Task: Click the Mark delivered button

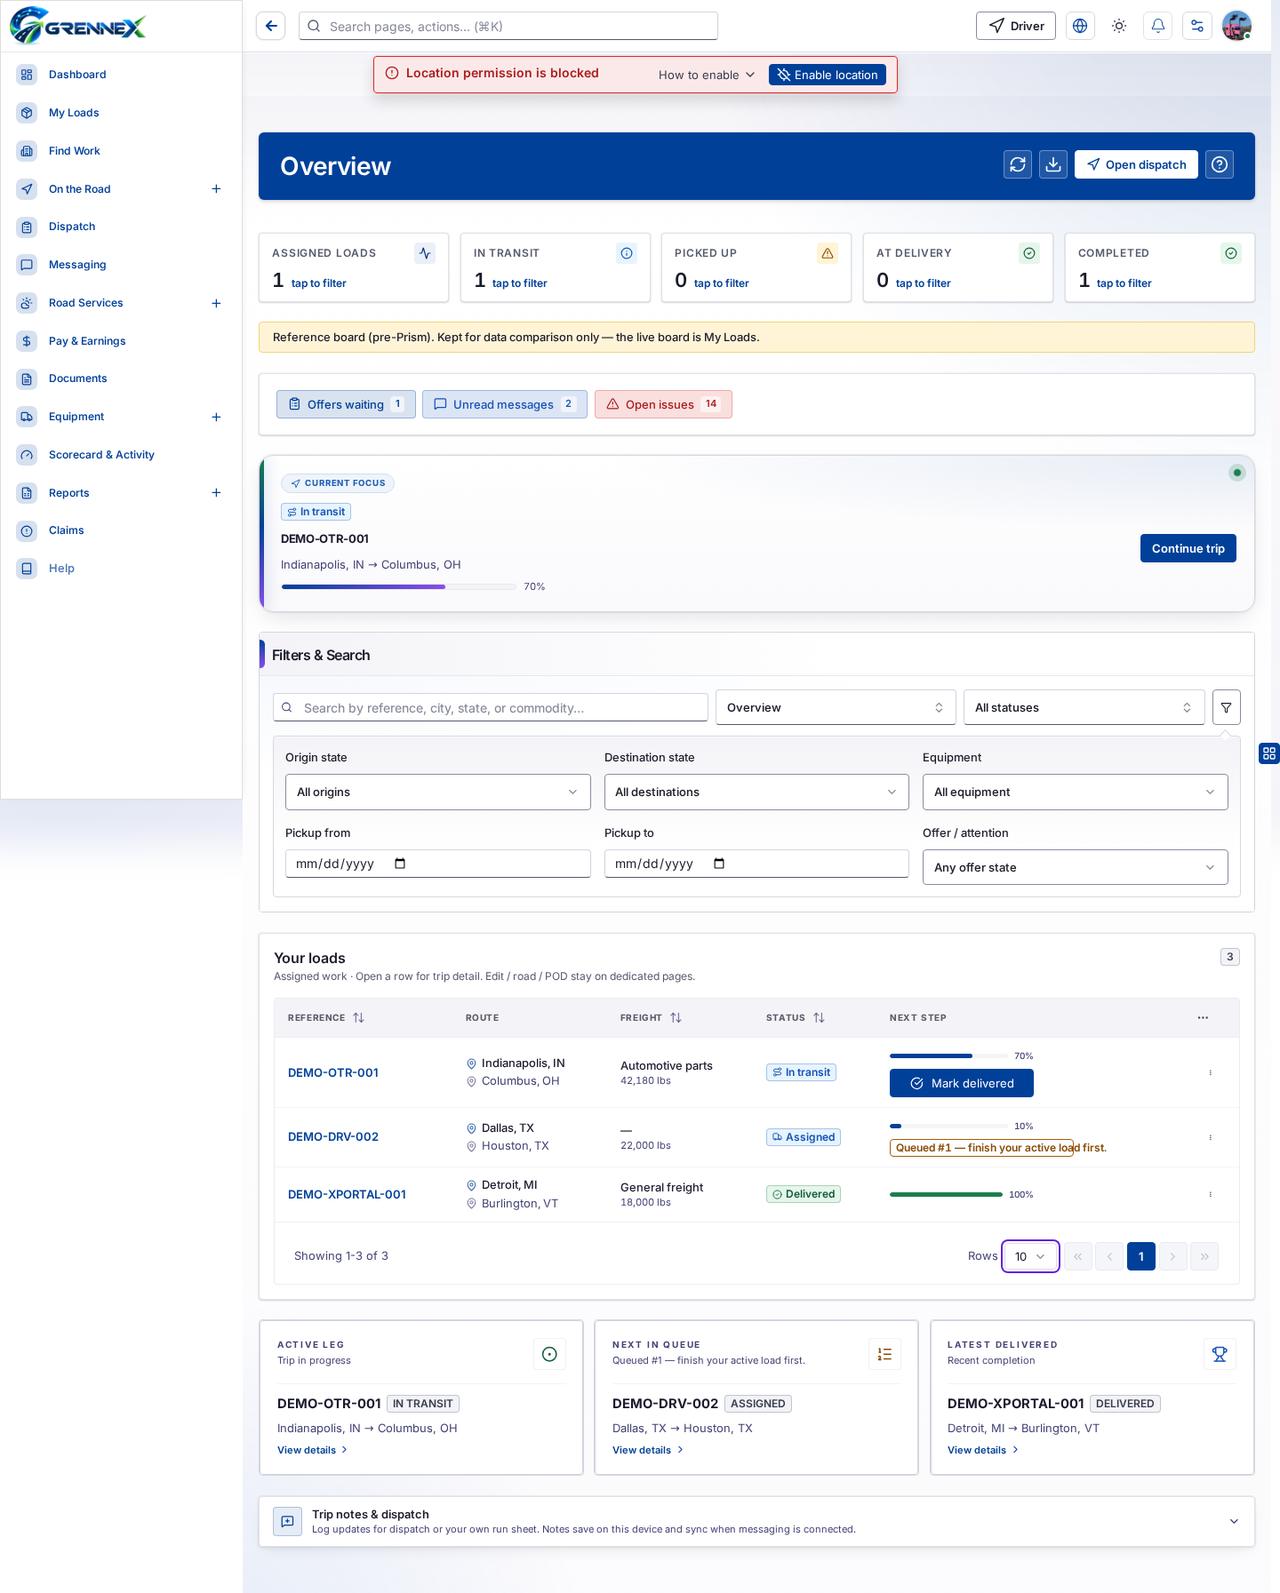Action: tap(961, 1083)
